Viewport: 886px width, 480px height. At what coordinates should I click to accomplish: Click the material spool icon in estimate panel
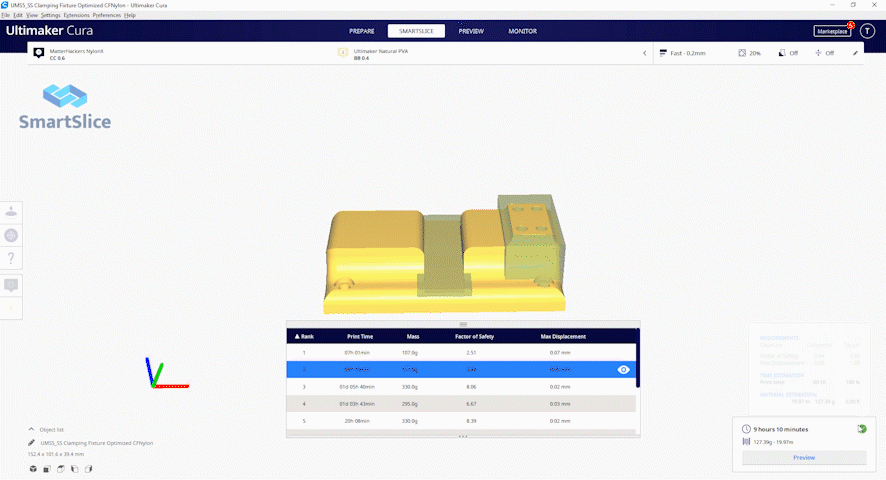click(x=746, y=442)
